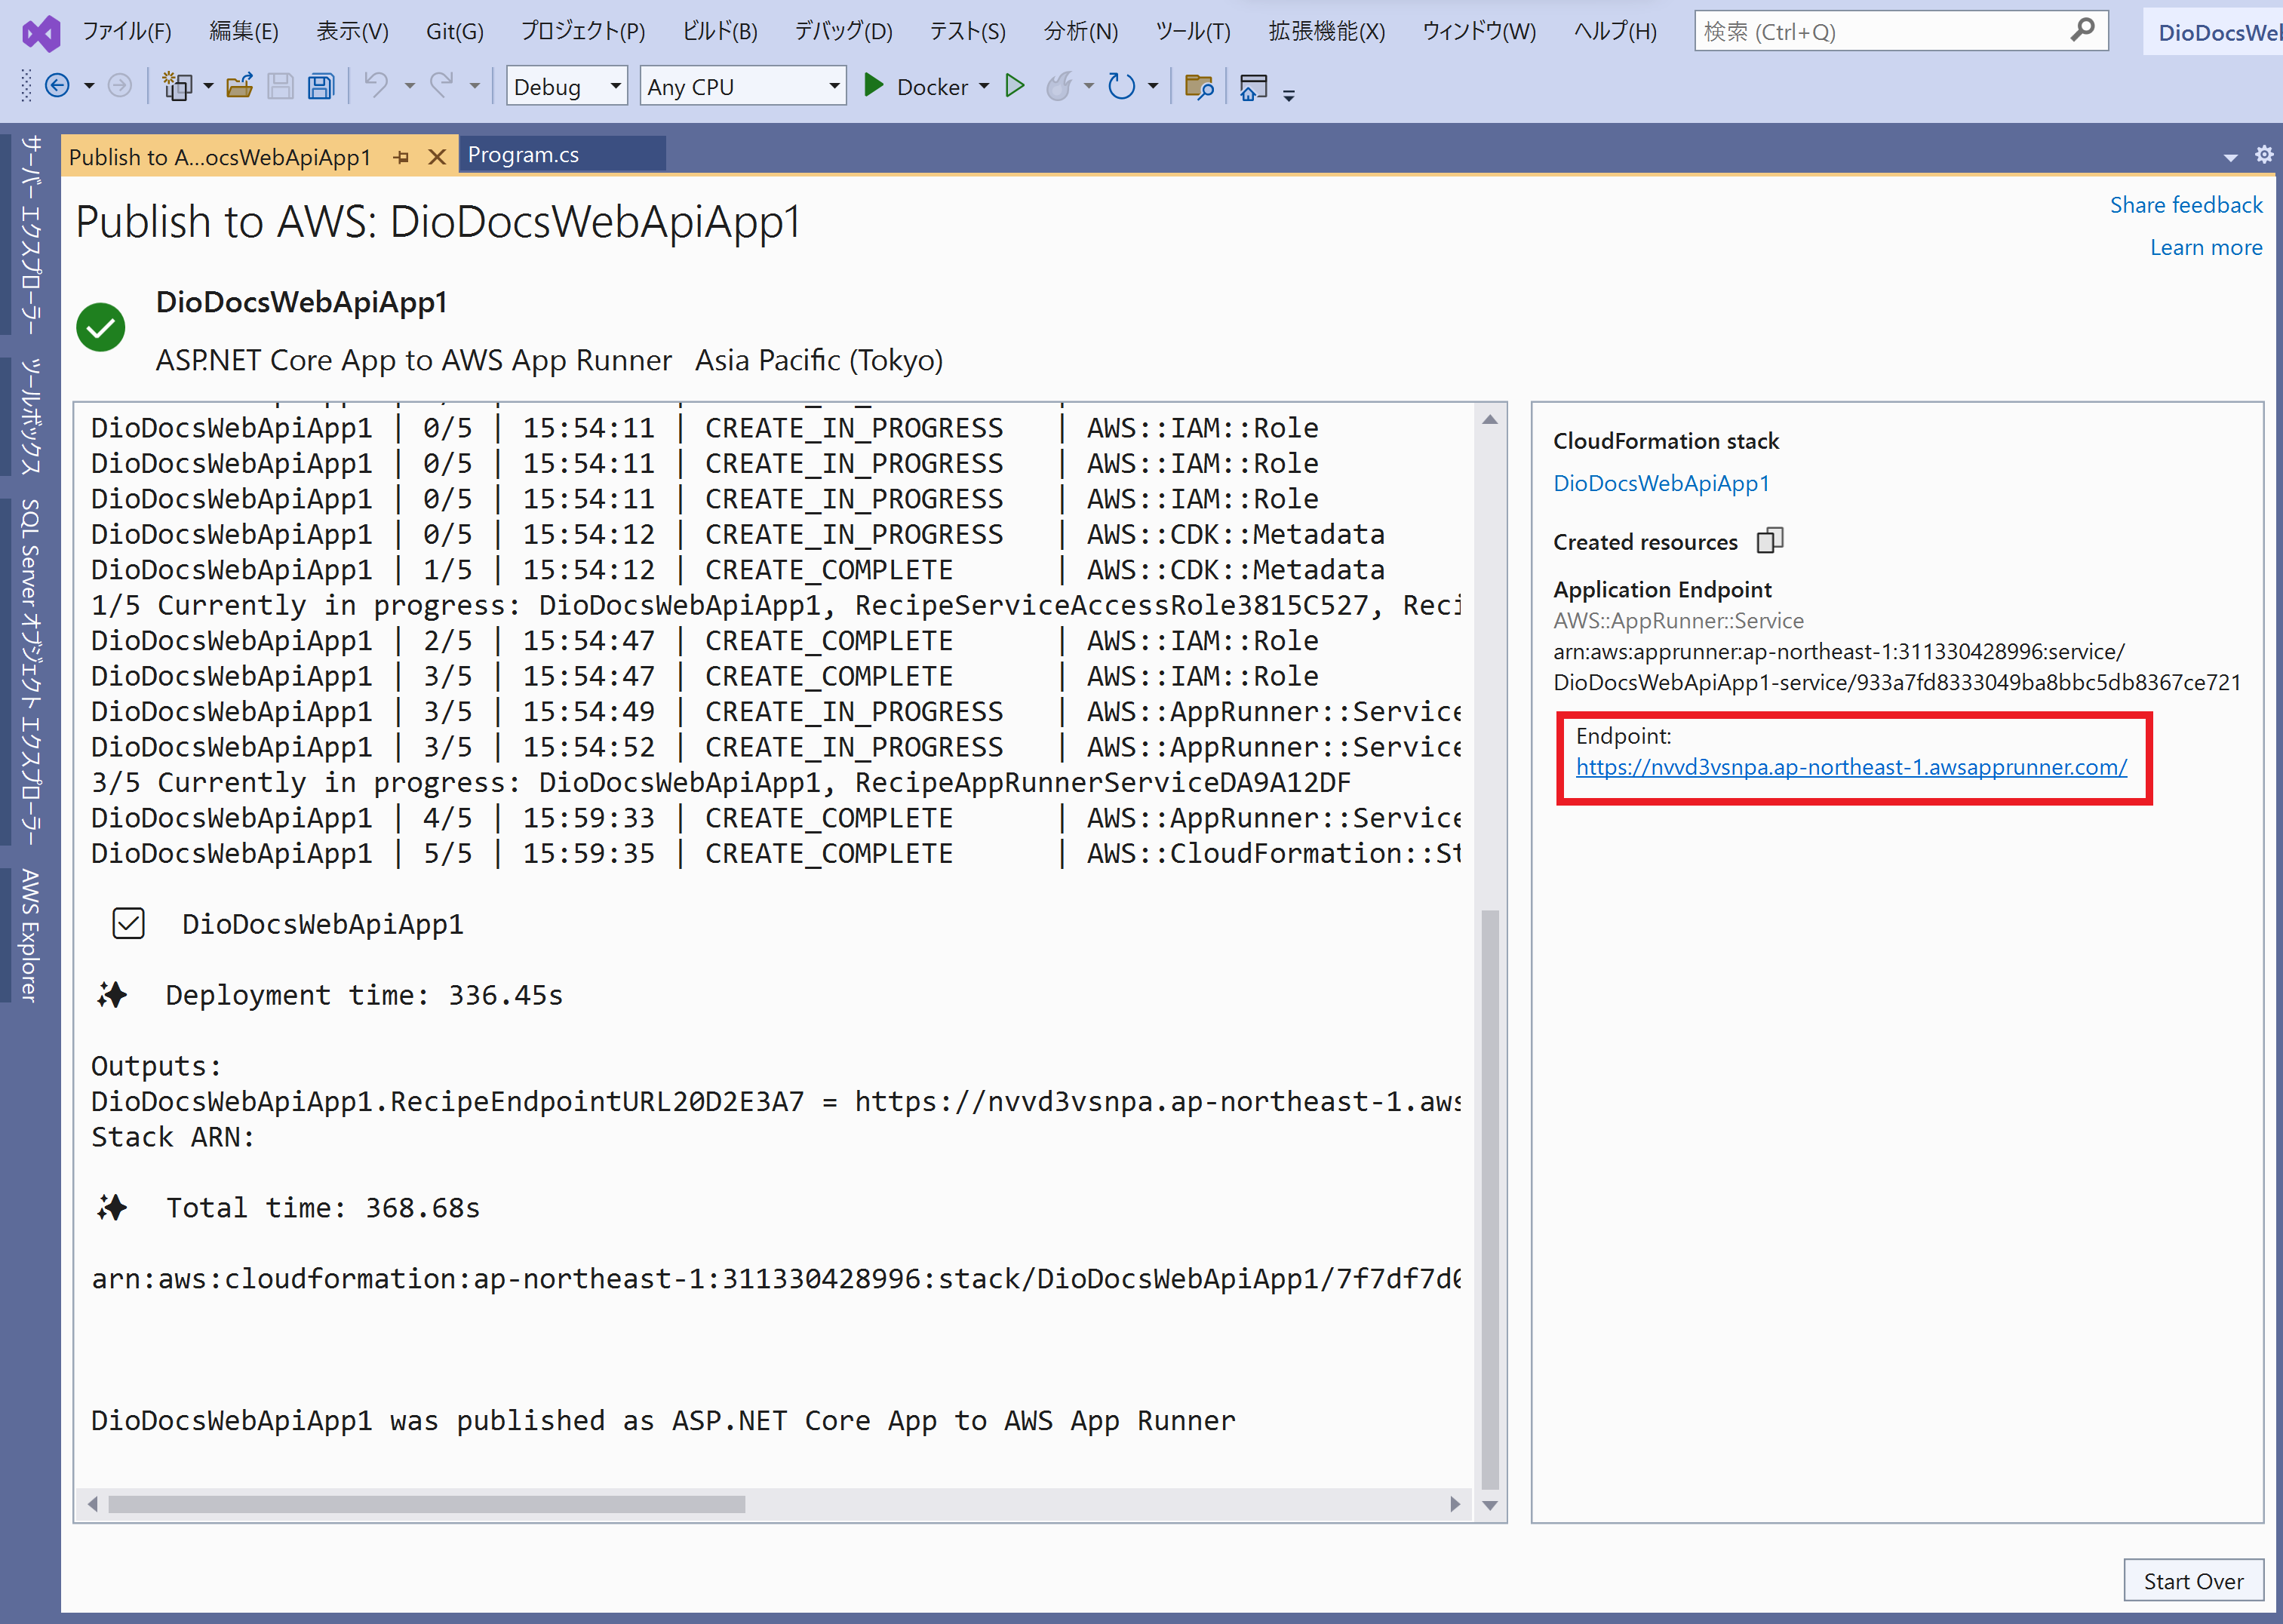Screen dimensions: 2283x1624
Task: Click the new project icon
Action: click(x=178, y=87)
